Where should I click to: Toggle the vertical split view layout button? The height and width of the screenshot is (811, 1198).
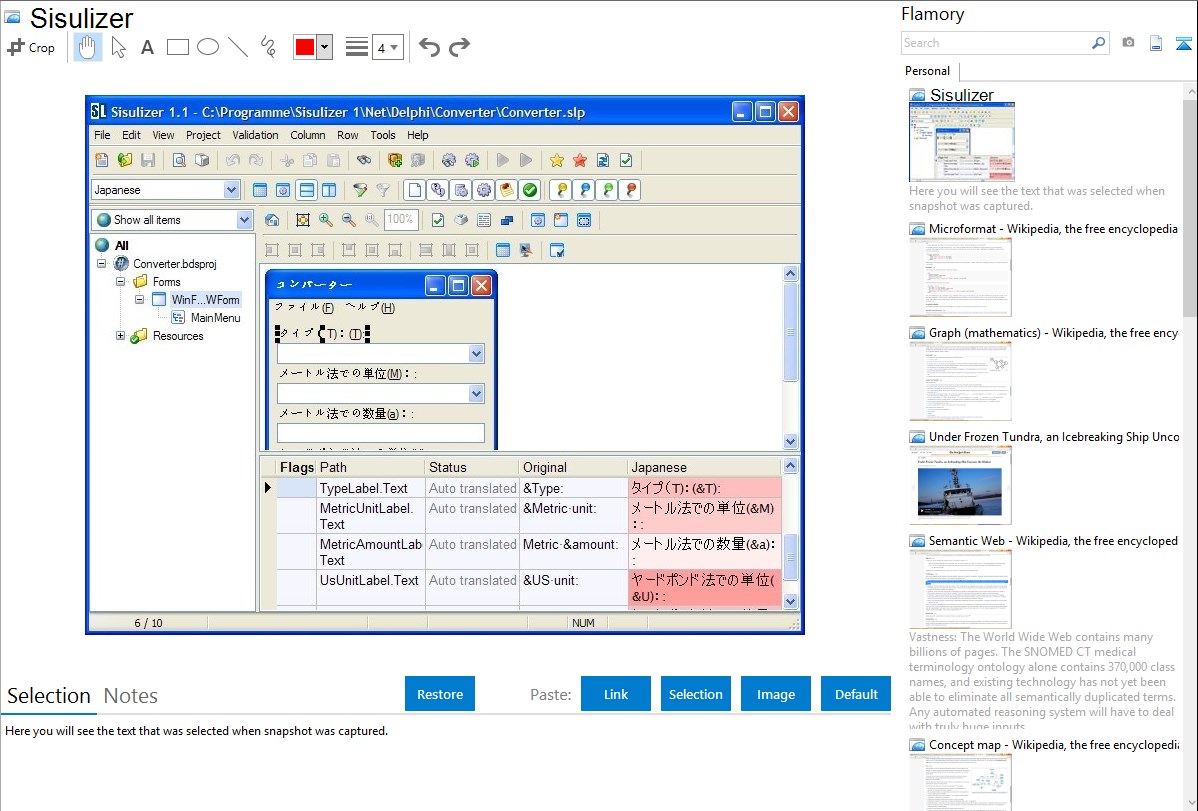tap(329, 190)
